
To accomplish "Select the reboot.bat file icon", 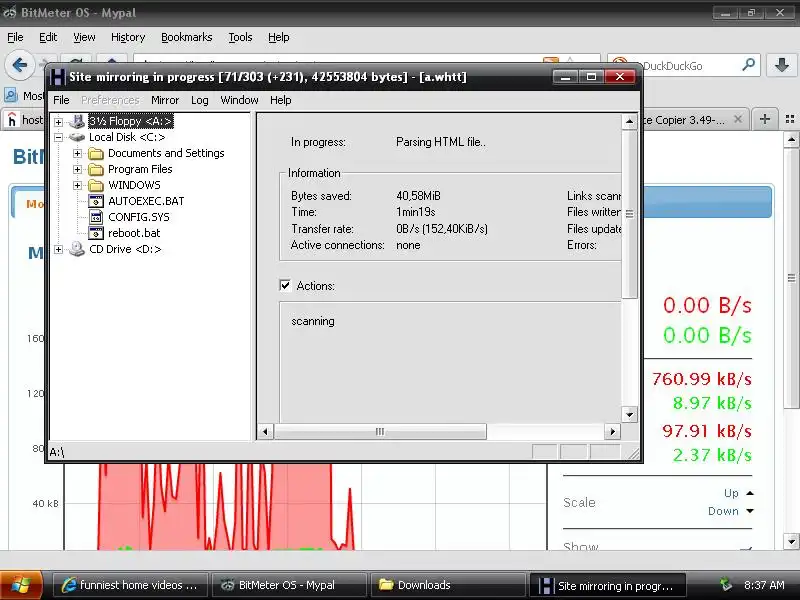I will pyautogui.click(x=96, y=233).
